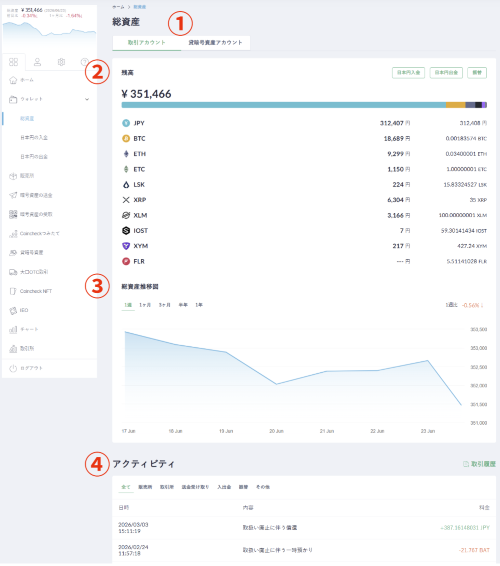Open 暗号資産の受取 QR code icon
Viewport: 500px width, 566px height.
click(13, 214)
